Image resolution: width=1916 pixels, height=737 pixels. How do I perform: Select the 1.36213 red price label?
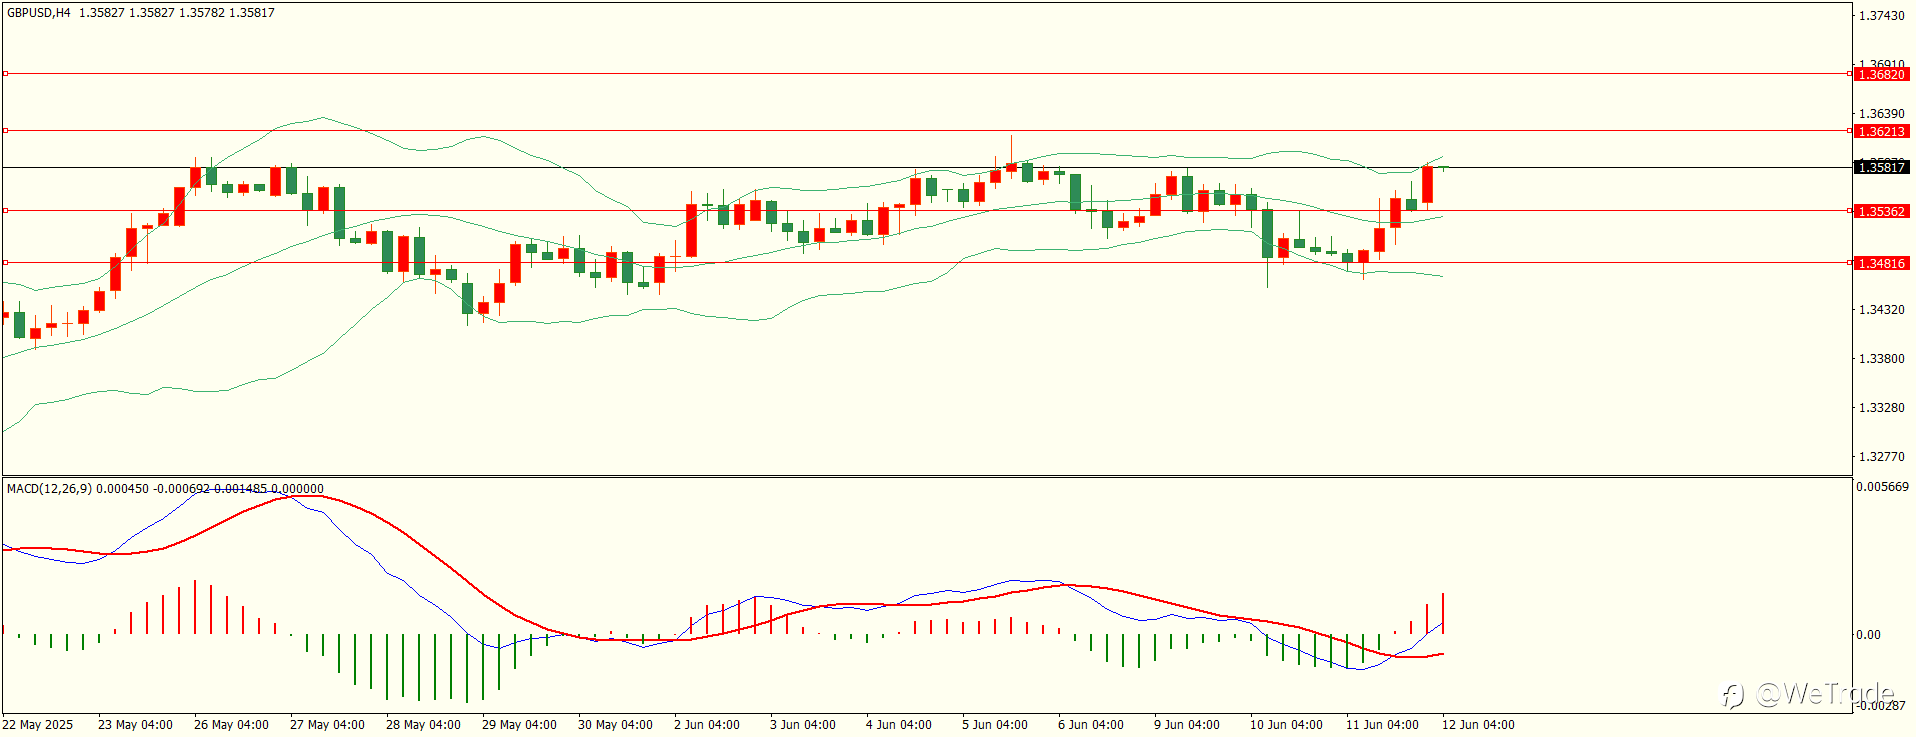(x=1881, y=131)
